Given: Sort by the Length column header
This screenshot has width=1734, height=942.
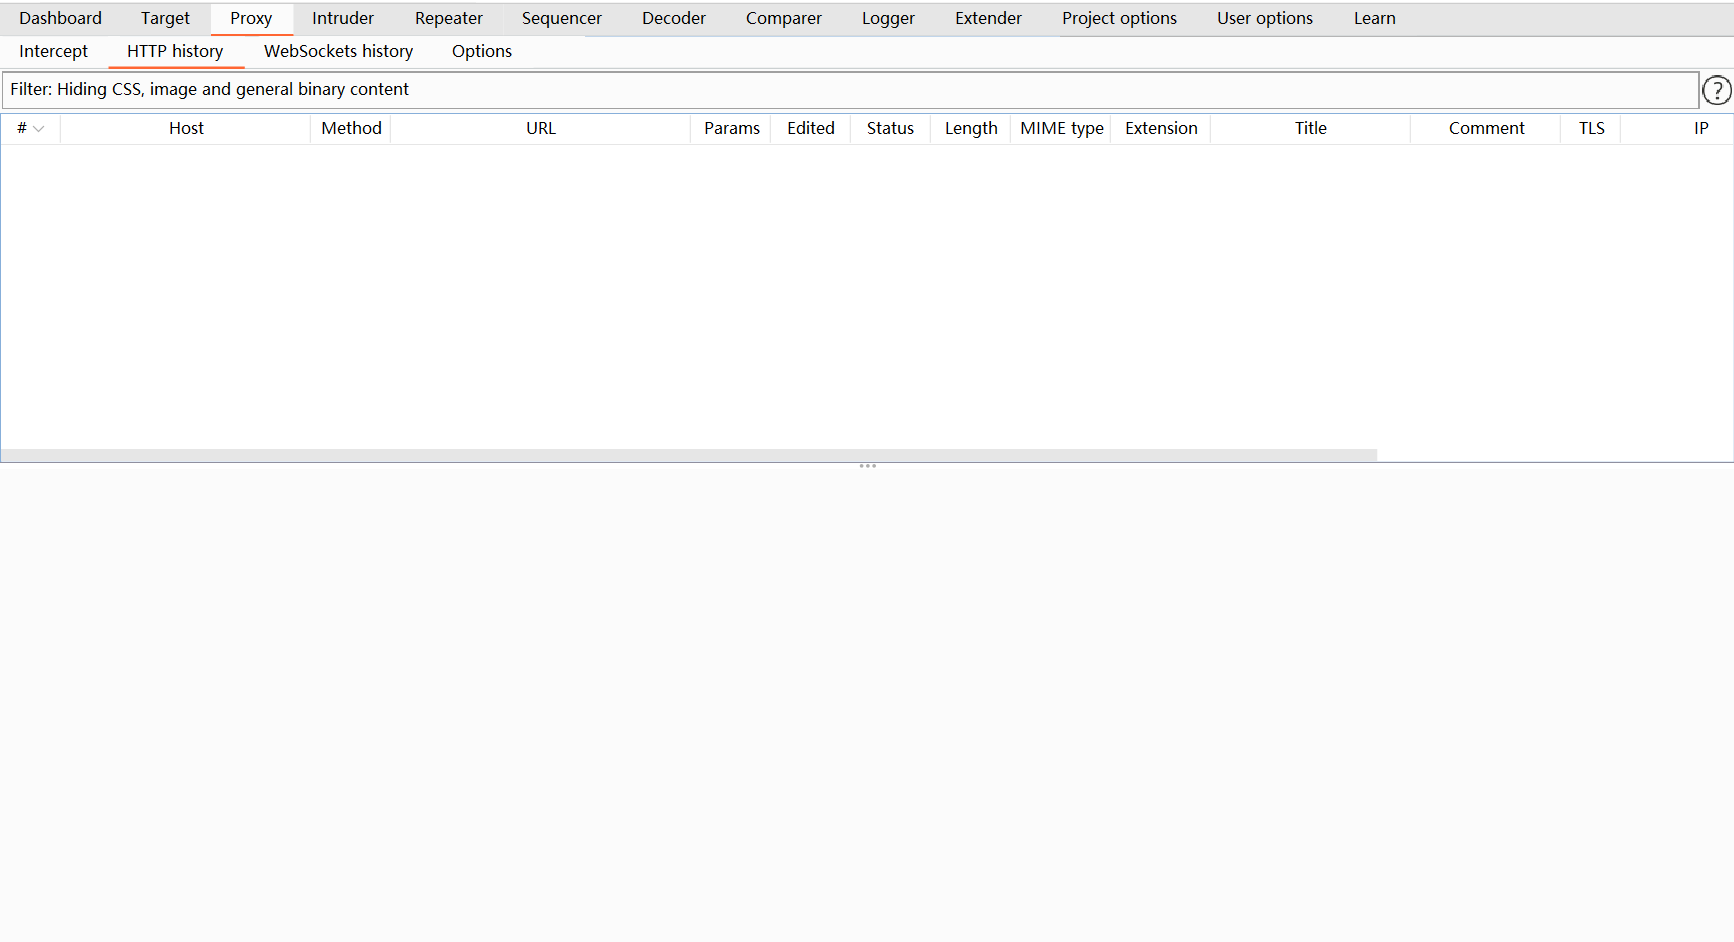Looking at the screenshot, I should (971, 128).
